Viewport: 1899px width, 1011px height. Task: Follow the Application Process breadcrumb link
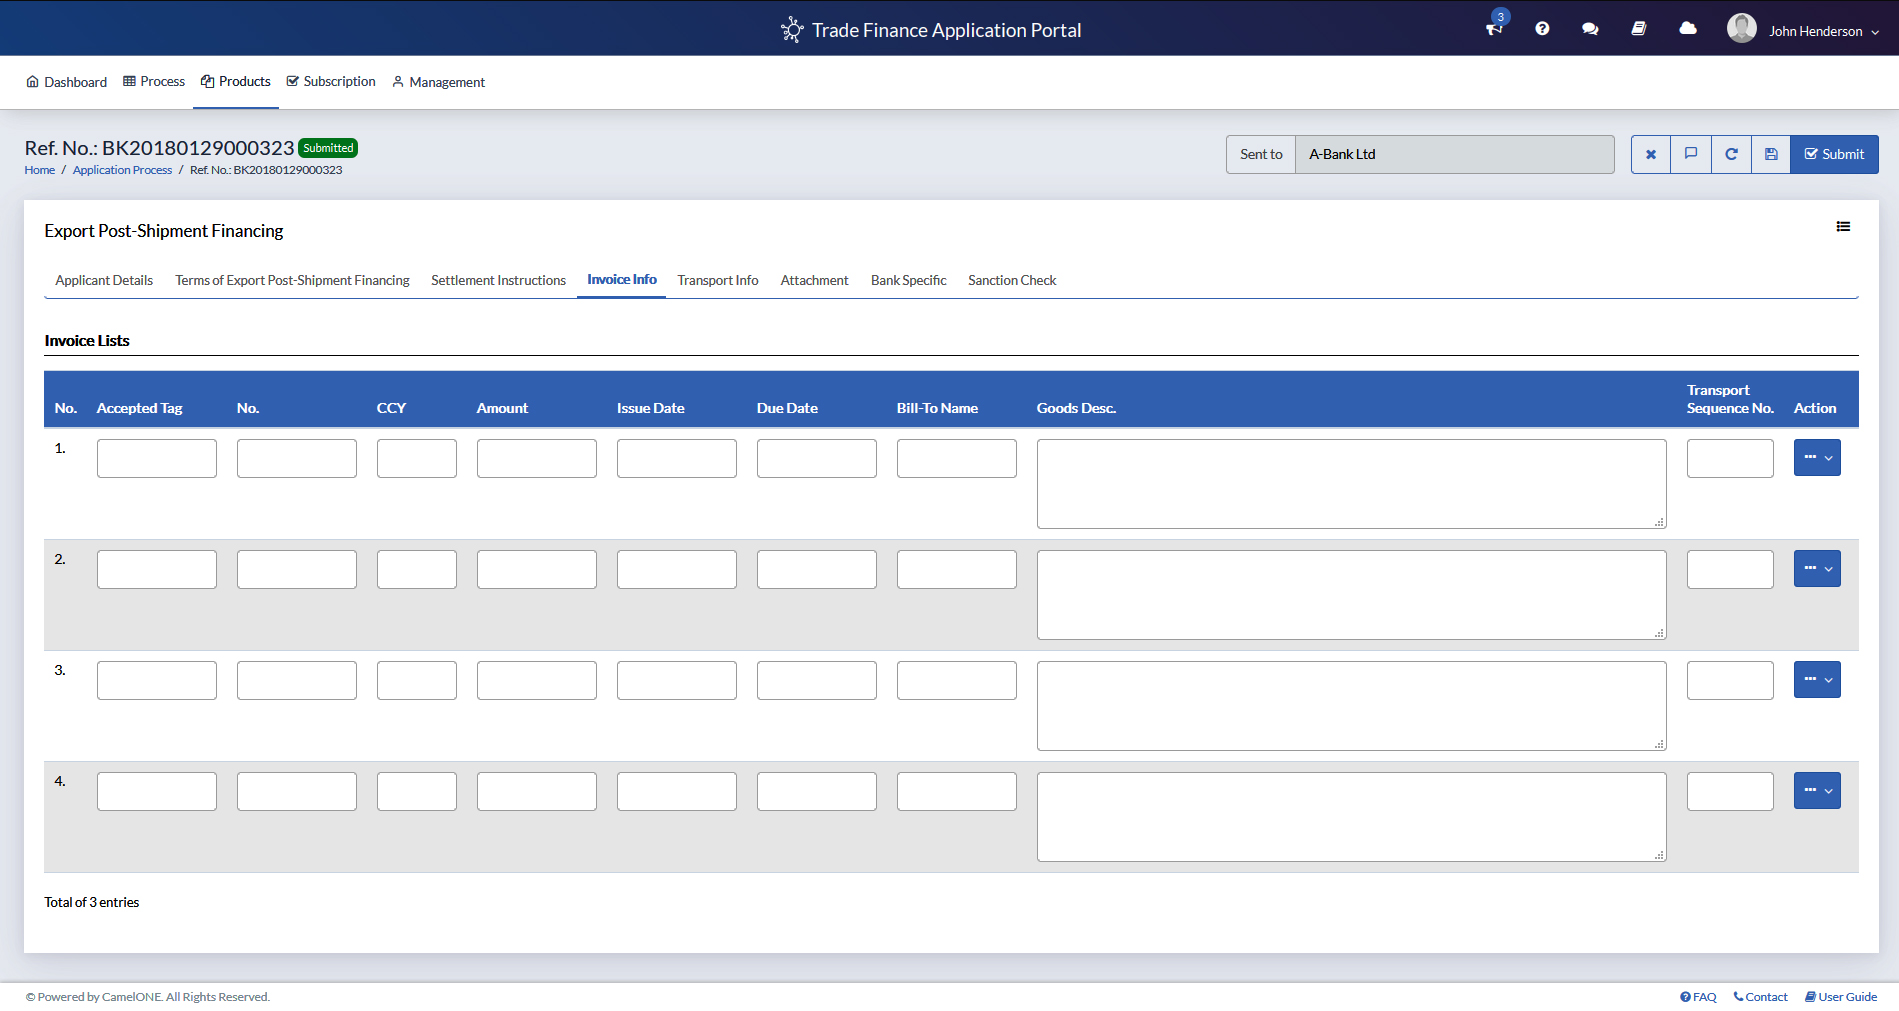click(x=122, y=170)
